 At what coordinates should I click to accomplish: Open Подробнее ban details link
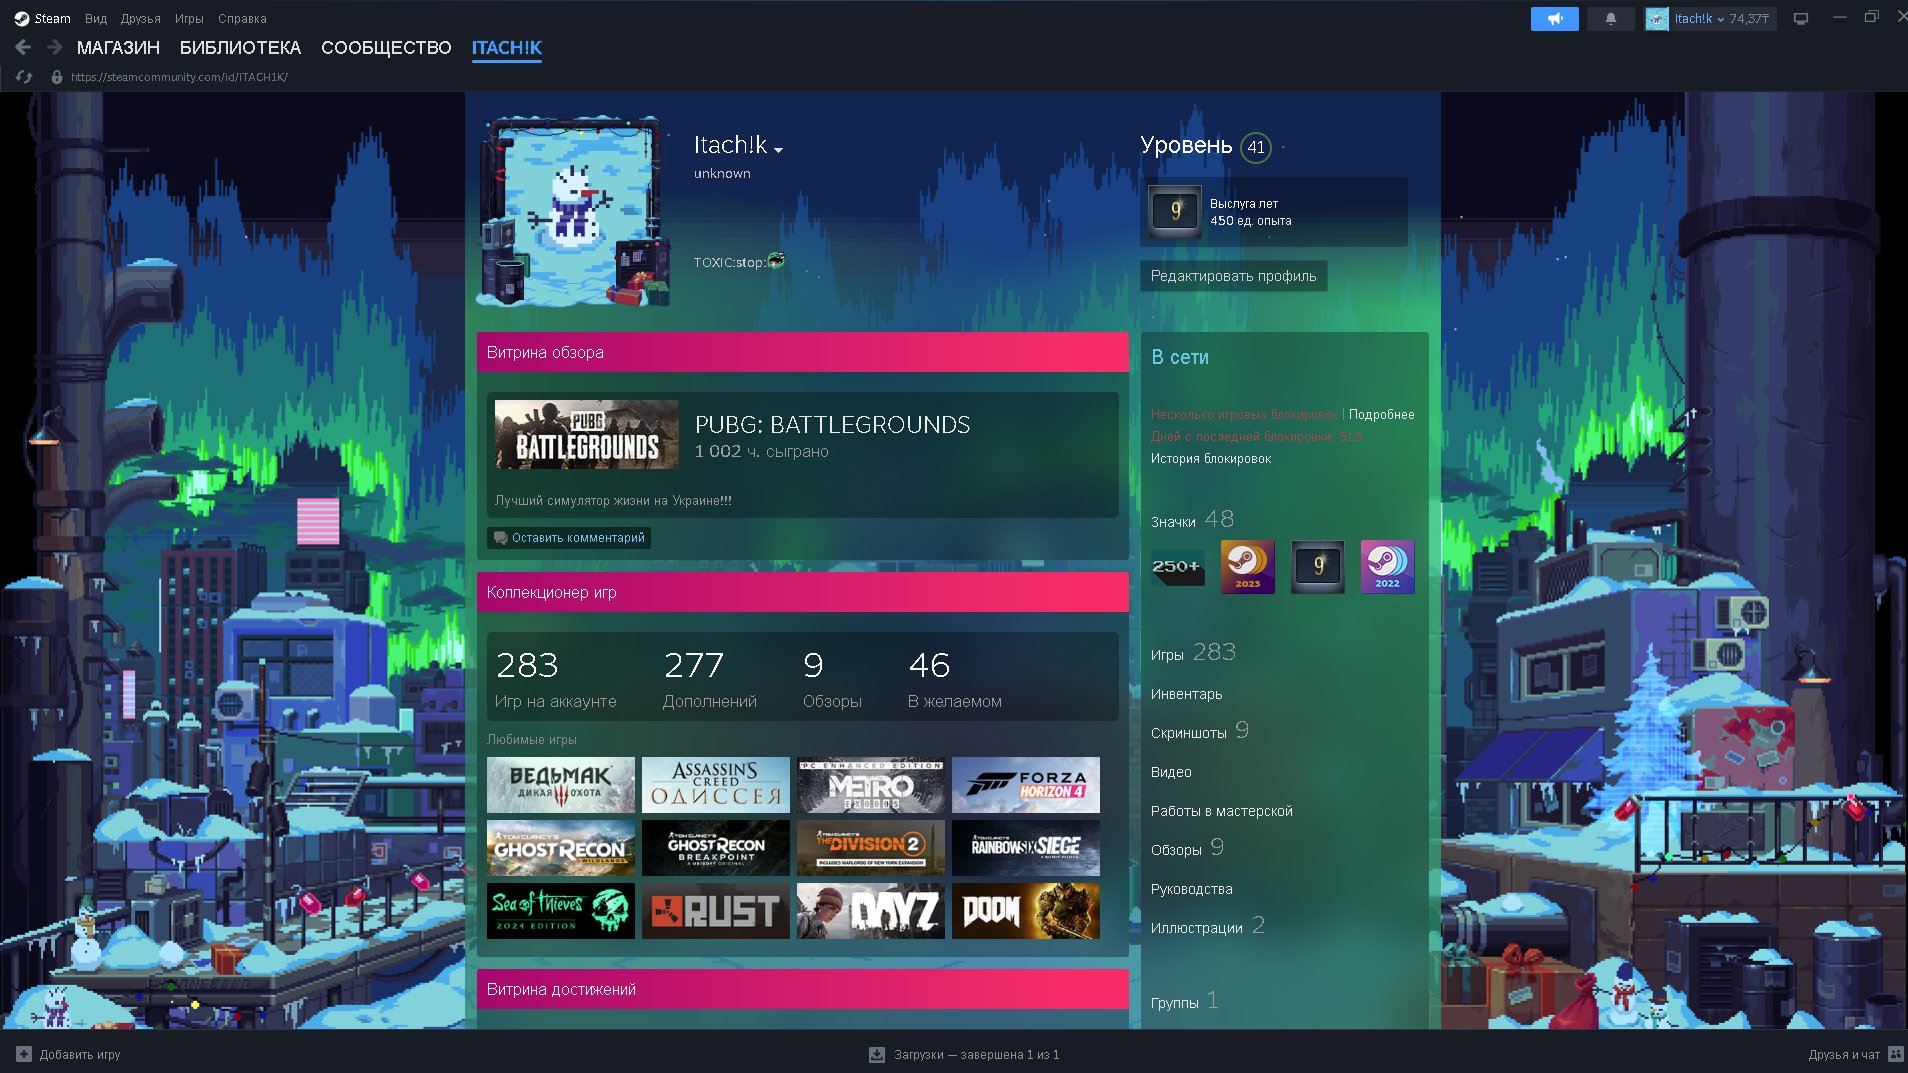pos(1381,414)
